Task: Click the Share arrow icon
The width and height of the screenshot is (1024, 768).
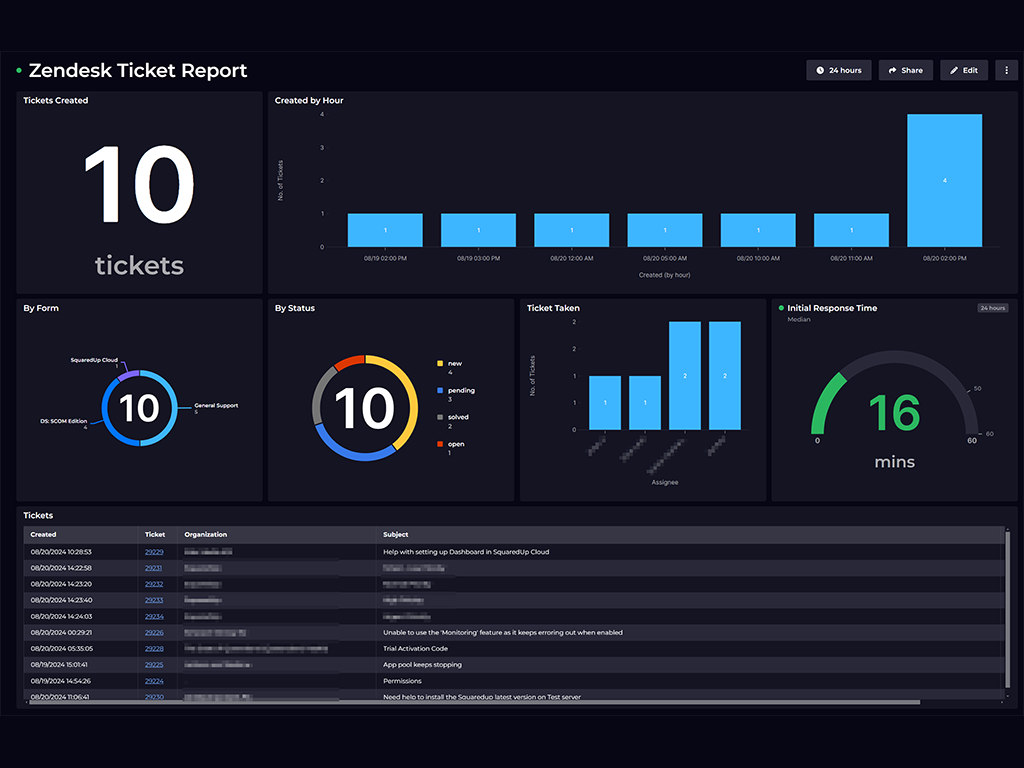Action: click(893, 71)
